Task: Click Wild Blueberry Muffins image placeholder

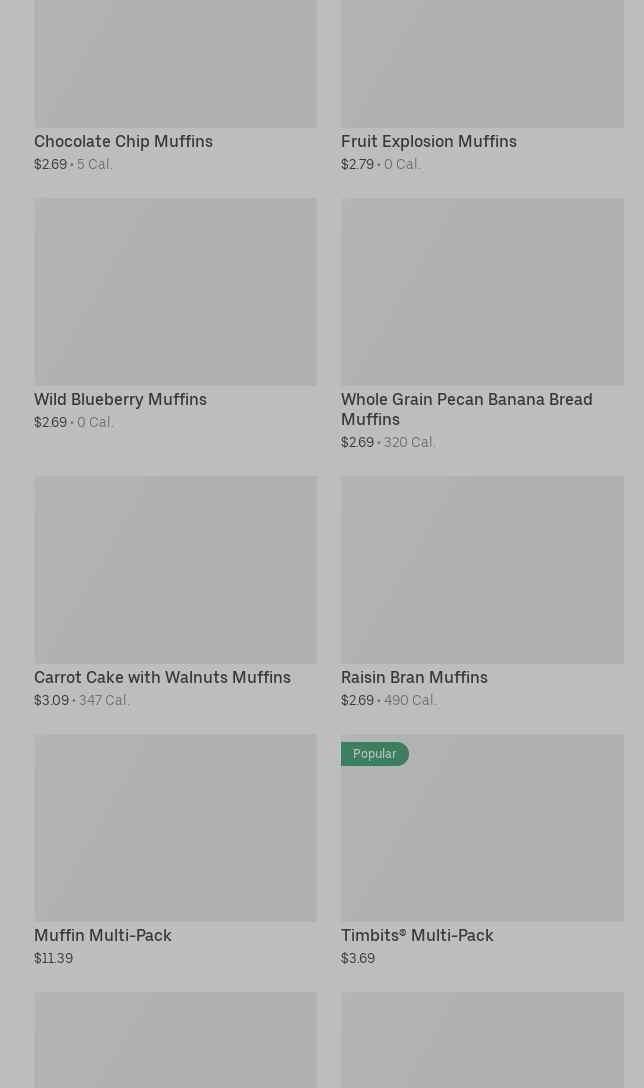Action: tap(175, 291)
